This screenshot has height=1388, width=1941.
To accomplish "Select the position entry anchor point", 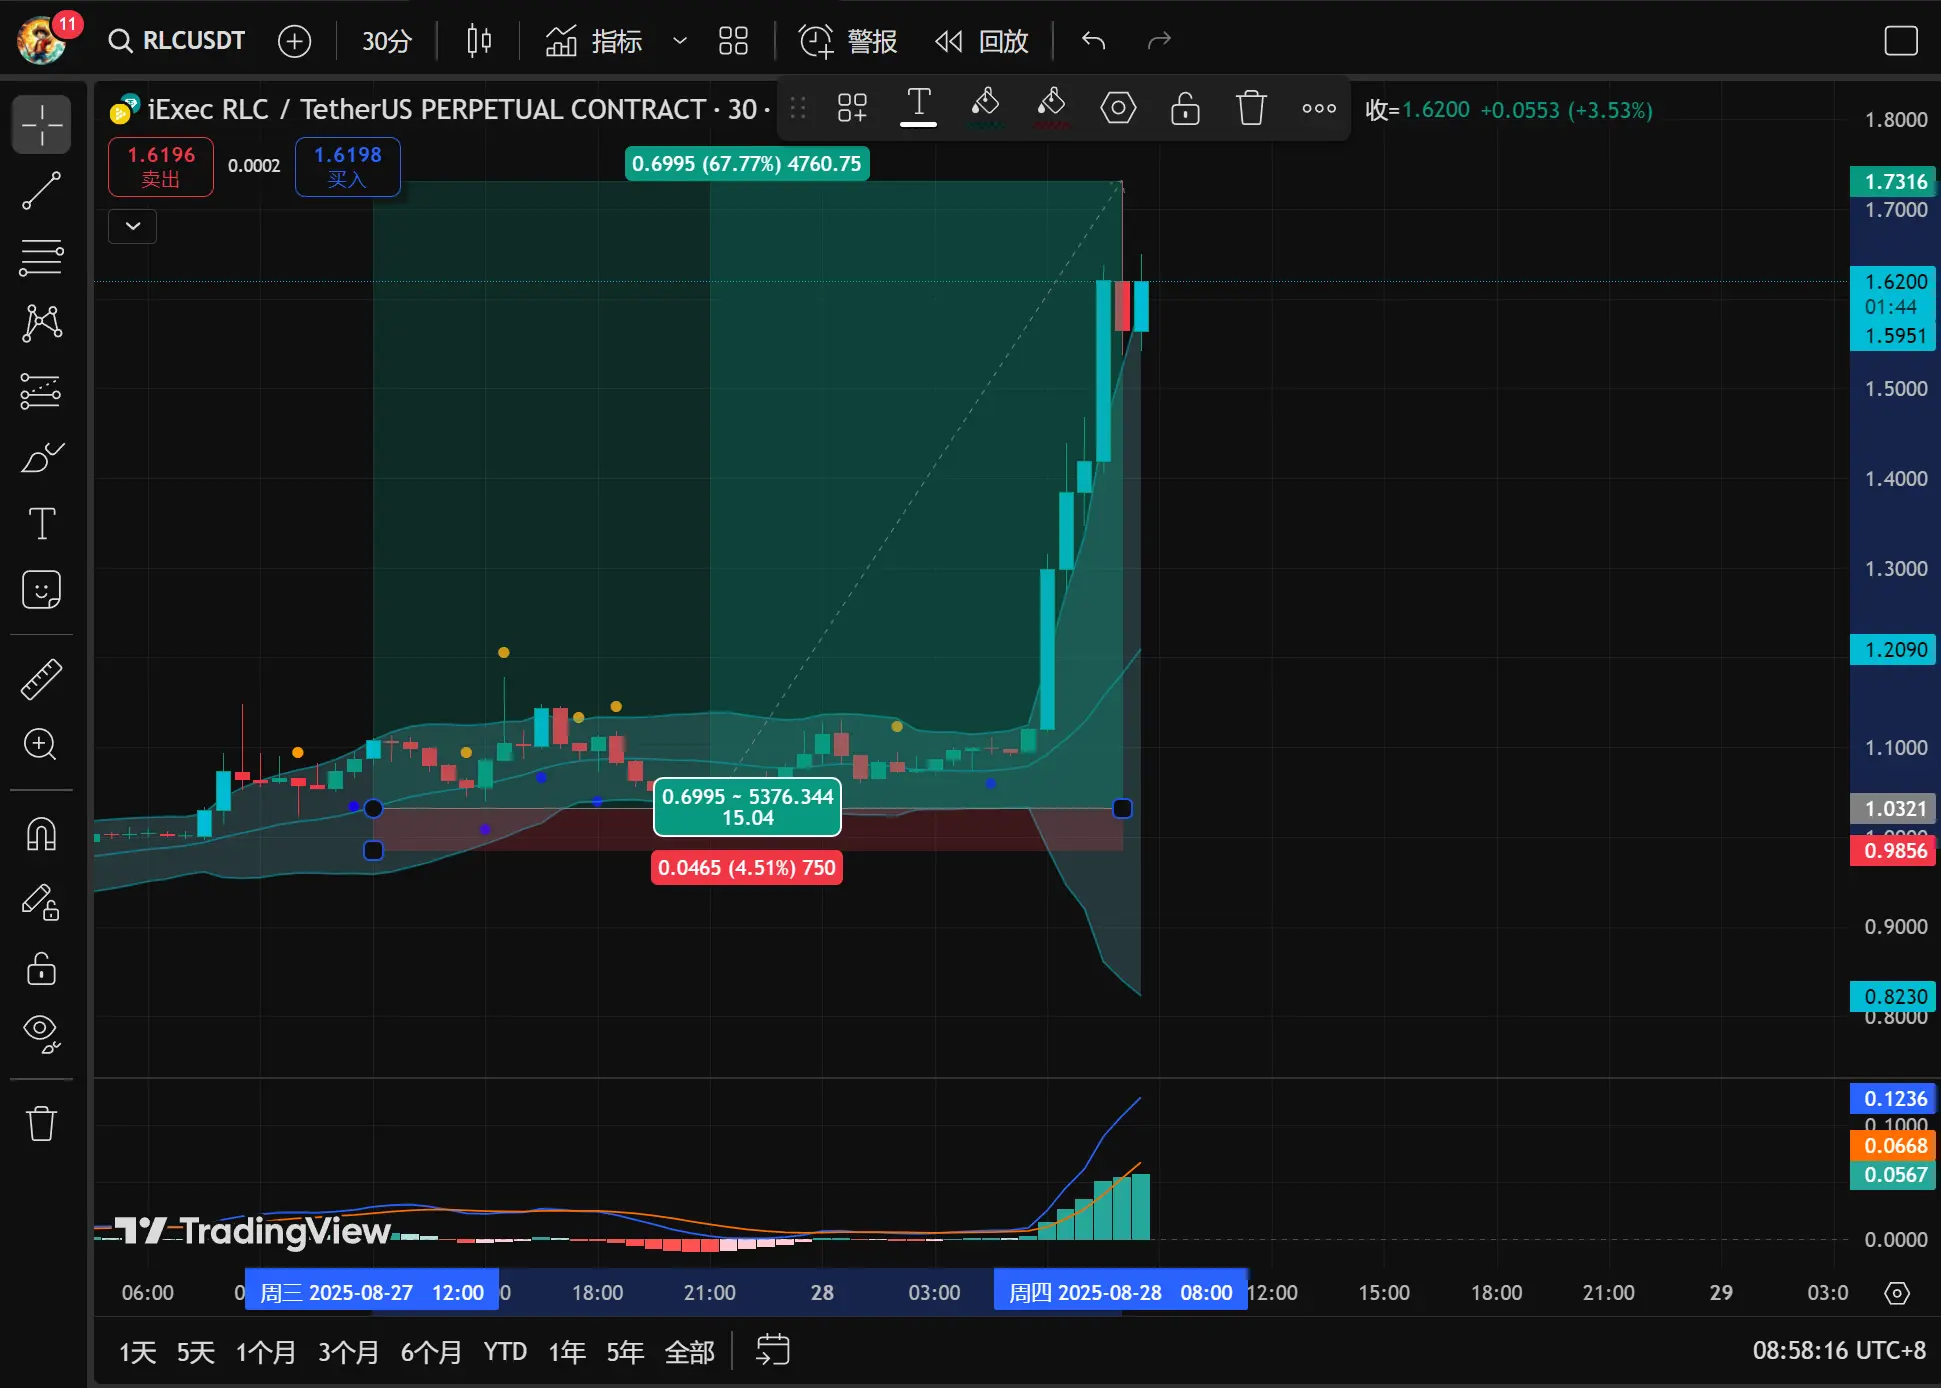I will tap(373, 808).
